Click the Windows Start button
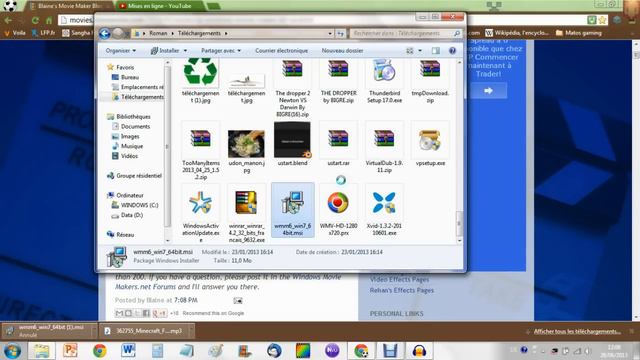Image resolution: width=640 pixels, height=360 pixels. pyautogui.click(x=12, y=351)
